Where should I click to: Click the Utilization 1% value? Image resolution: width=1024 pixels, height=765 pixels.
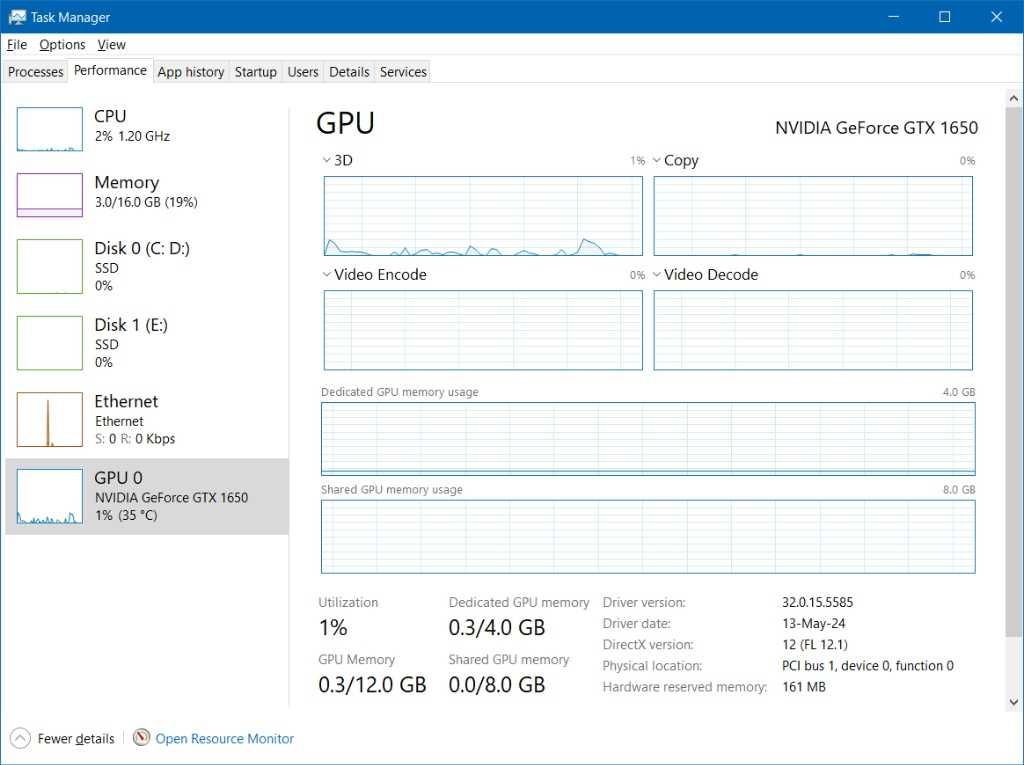pyautogui.click(x=333, y=627)
